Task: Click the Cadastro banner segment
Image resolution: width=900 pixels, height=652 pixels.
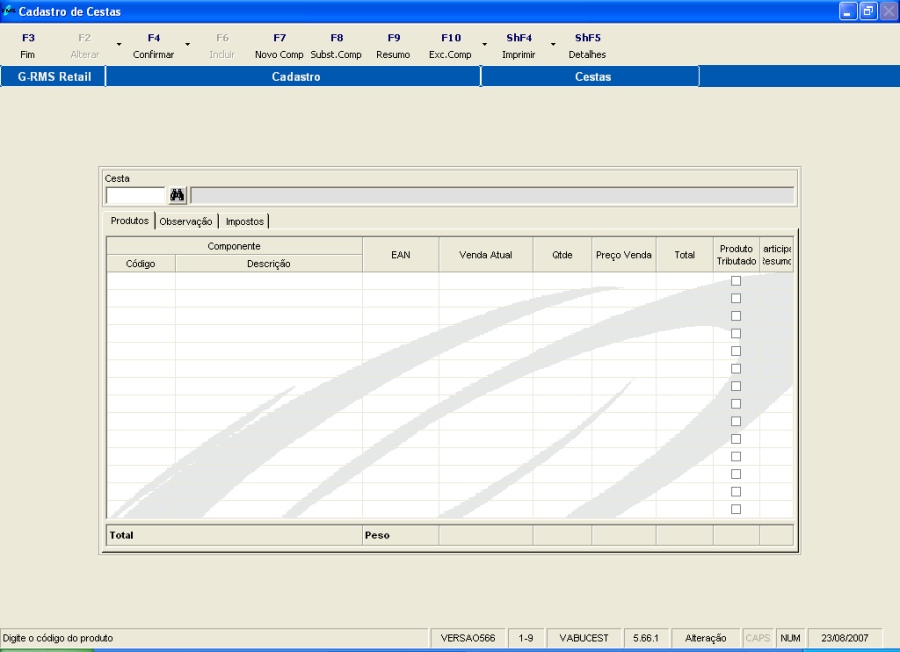Action: click(x=295, y=77)
